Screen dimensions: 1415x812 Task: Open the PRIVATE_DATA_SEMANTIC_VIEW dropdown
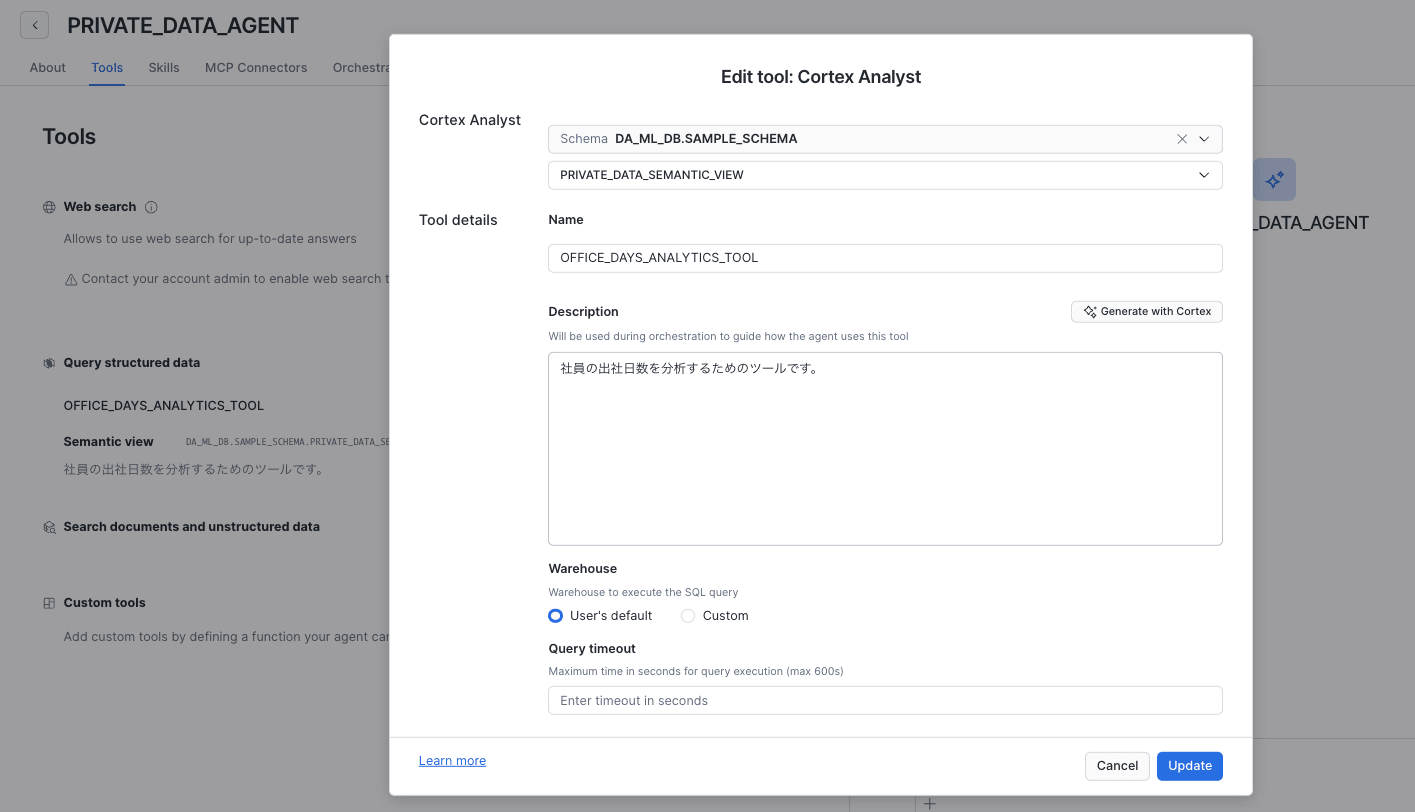pos(885,175)
